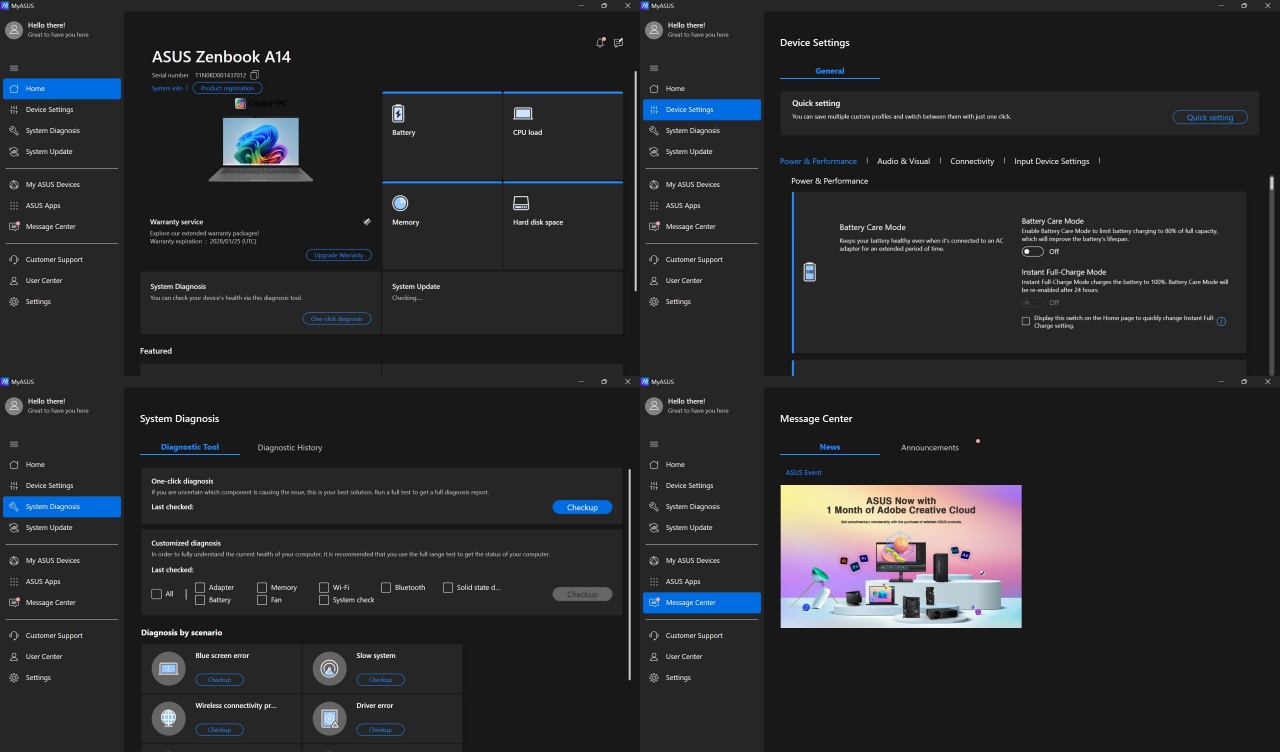The image size is (1280, 752).
Task: Run the blue Checkup for One-click diagnosis
Action: tap(582, 507)
